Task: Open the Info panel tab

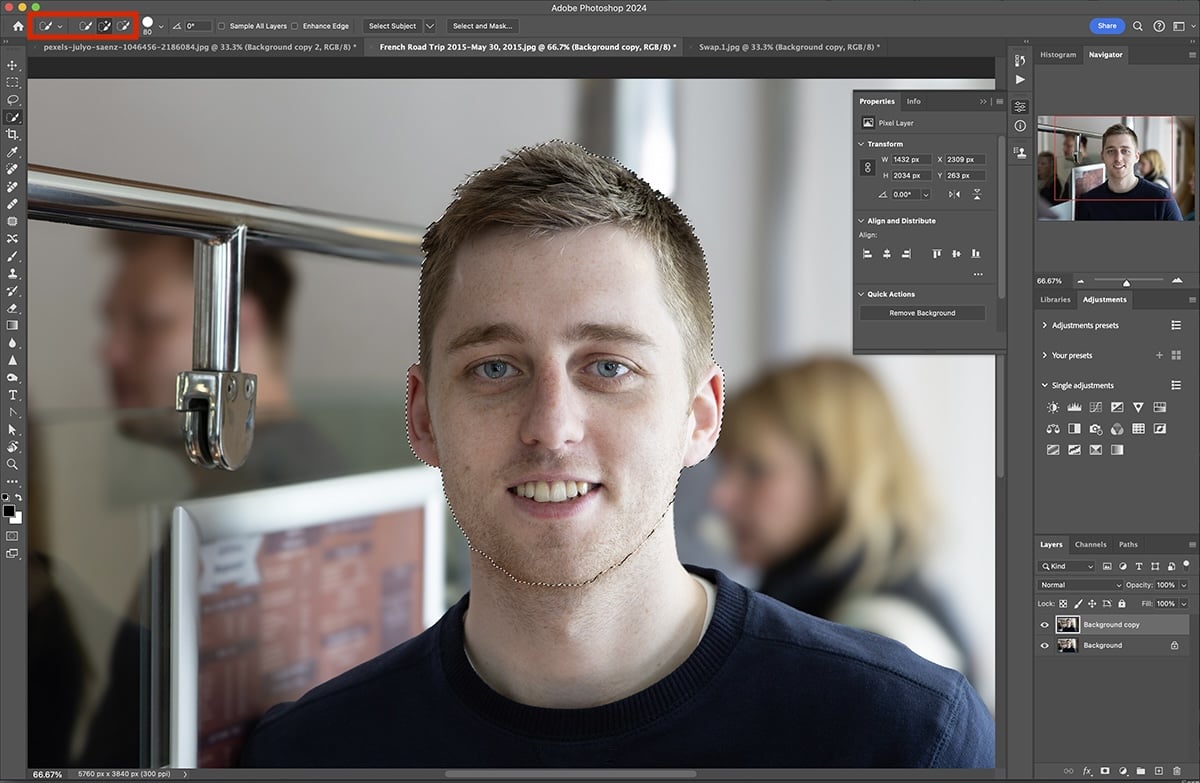Action: 913,101
